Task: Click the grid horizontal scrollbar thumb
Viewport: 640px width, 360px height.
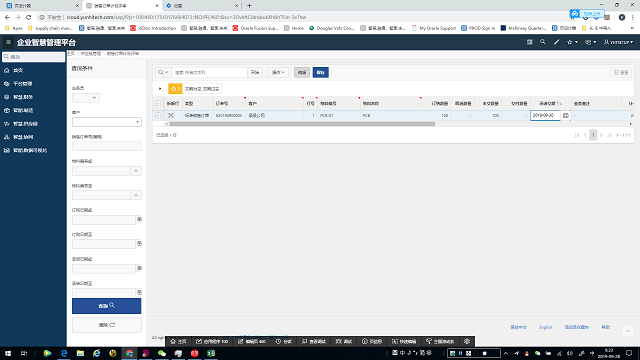Action: [x=302, y=124]
